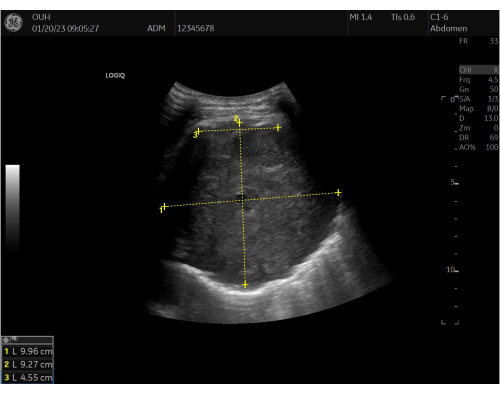Select caliper 3 right endpoint marker

coord(278,127)
